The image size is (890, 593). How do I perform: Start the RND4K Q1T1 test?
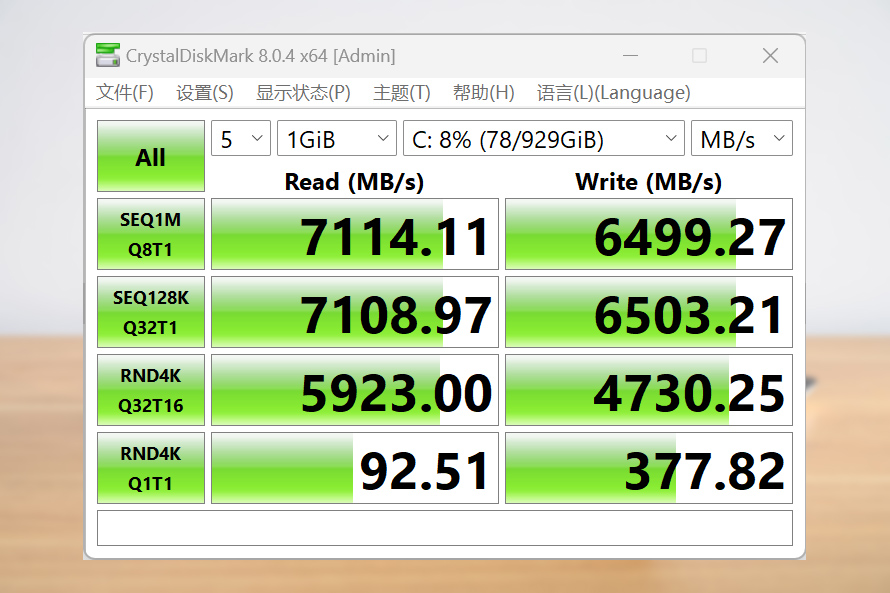click(x=151, y=468)
